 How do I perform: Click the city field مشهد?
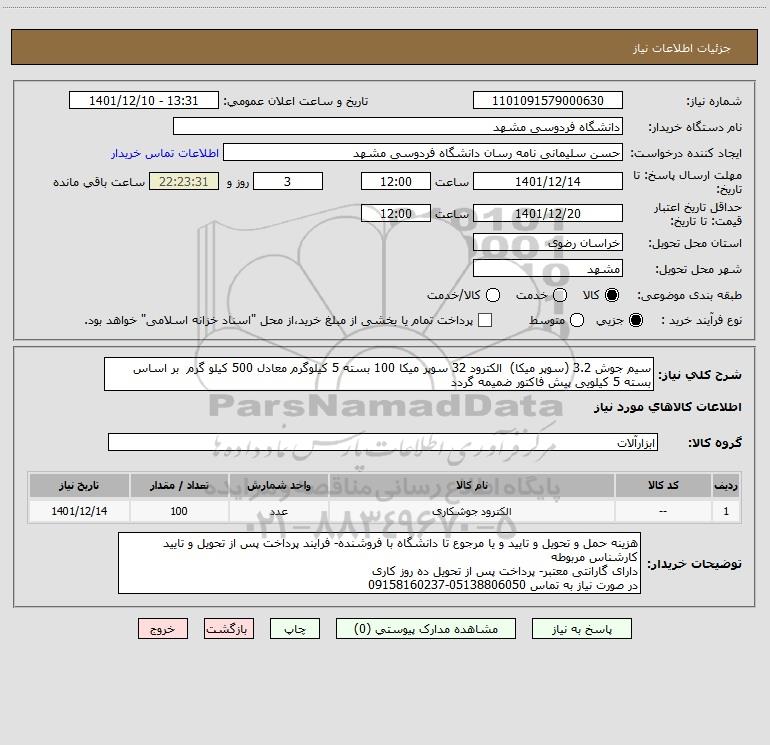click(548, 268)
